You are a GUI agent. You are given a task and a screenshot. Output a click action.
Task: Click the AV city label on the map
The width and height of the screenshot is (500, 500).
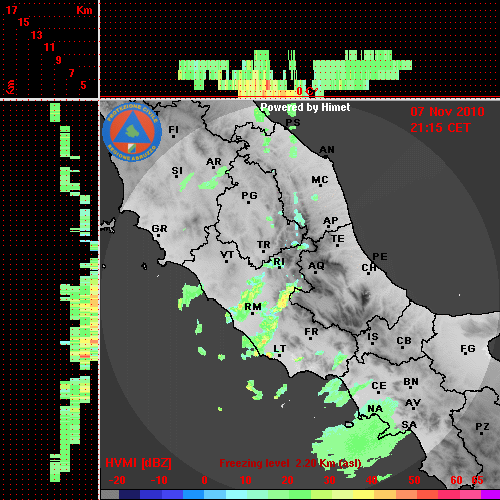[x=413, y=403]
